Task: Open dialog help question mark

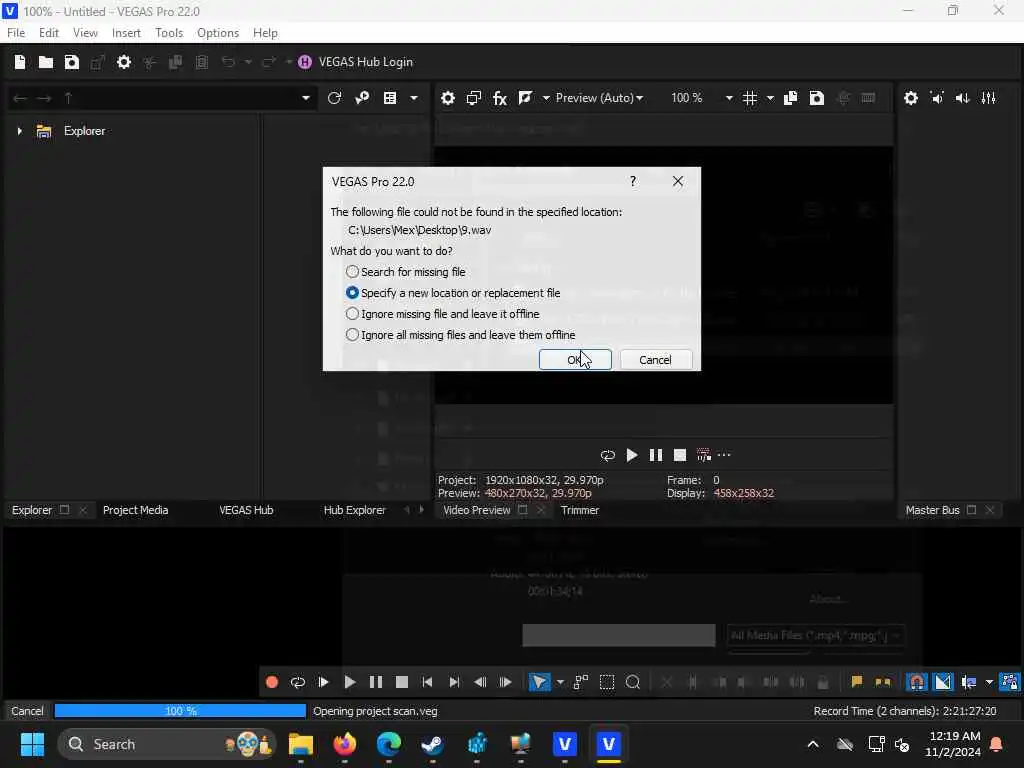Action: click(x=633, y=182)
